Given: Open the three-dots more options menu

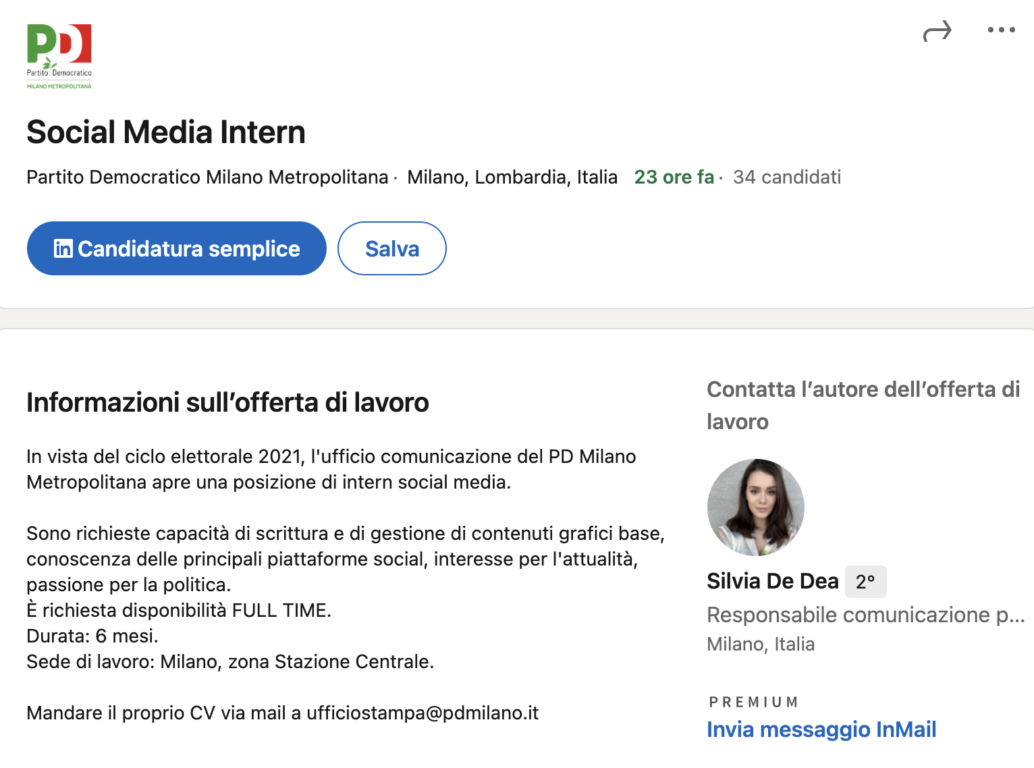Looking at the screenshot, I should point(1001,30).
